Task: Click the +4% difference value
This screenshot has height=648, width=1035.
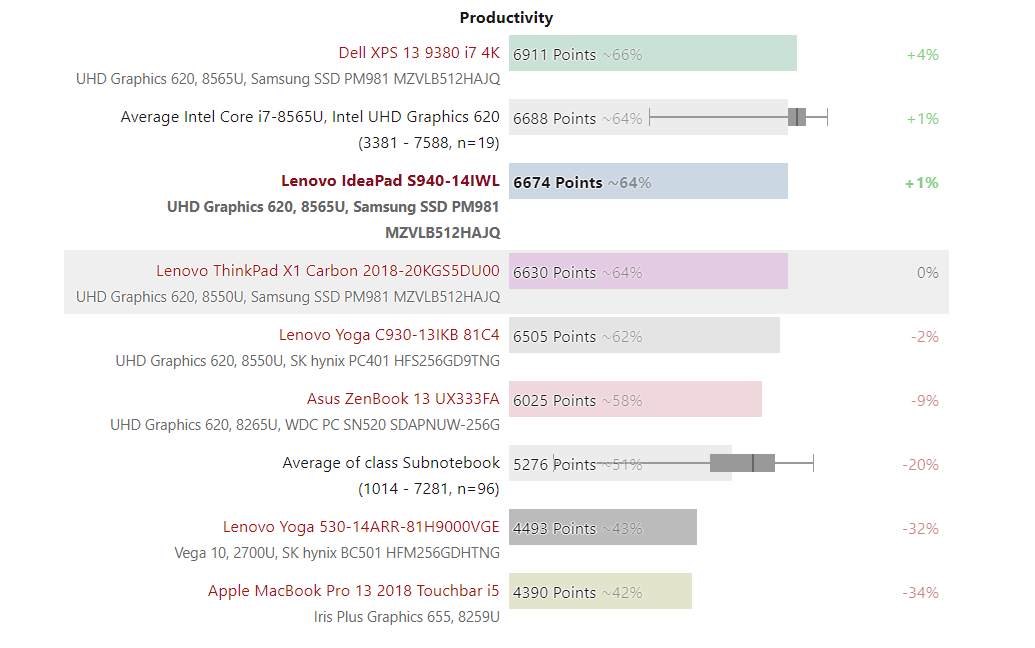Action: (x=922, y=55)
